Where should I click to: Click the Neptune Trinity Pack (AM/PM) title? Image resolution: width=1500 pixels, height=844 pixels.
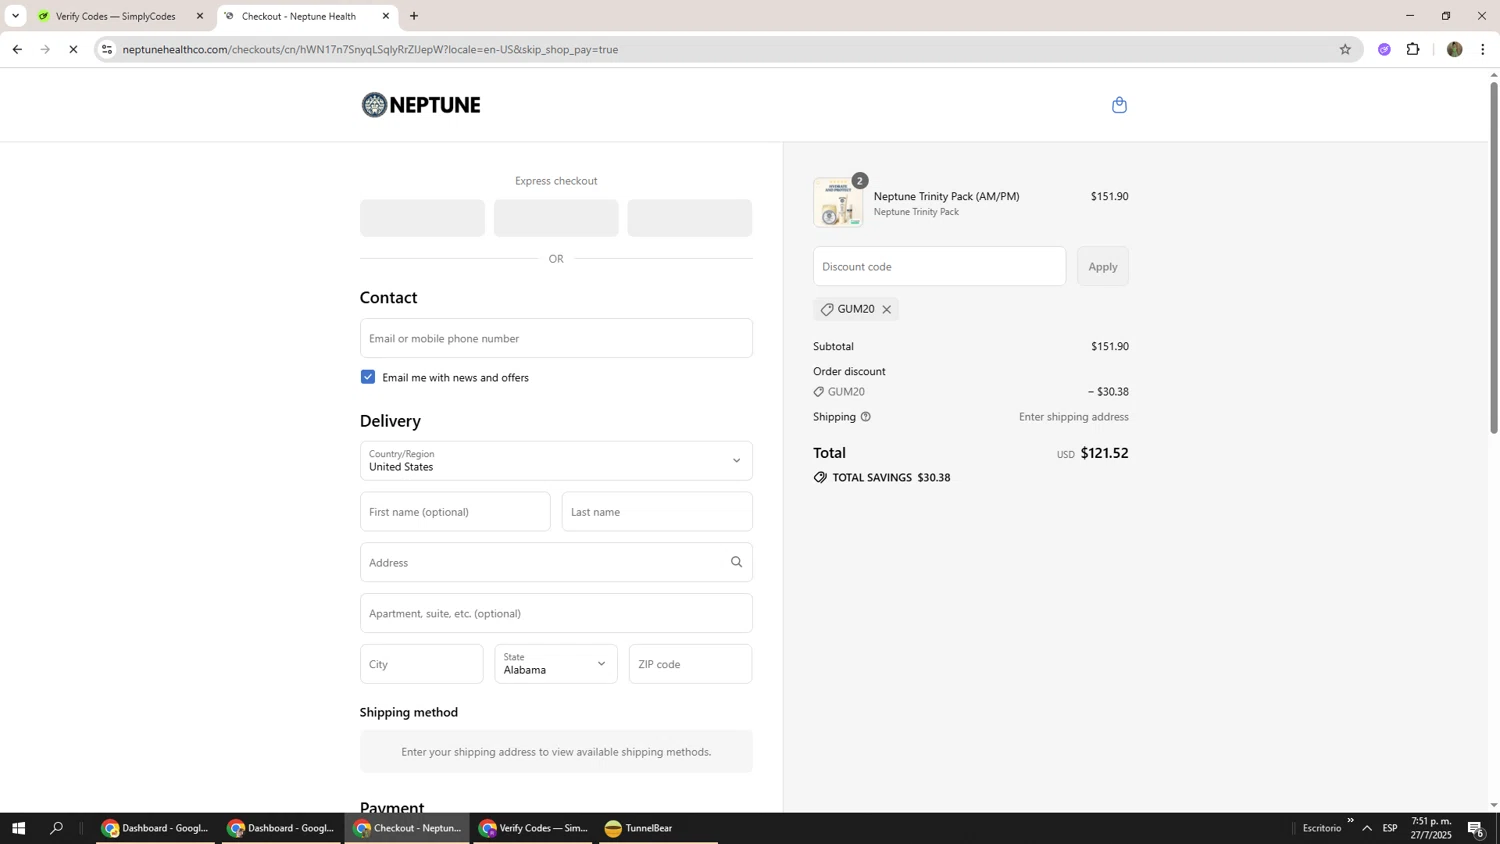click(x=946, y=196)
